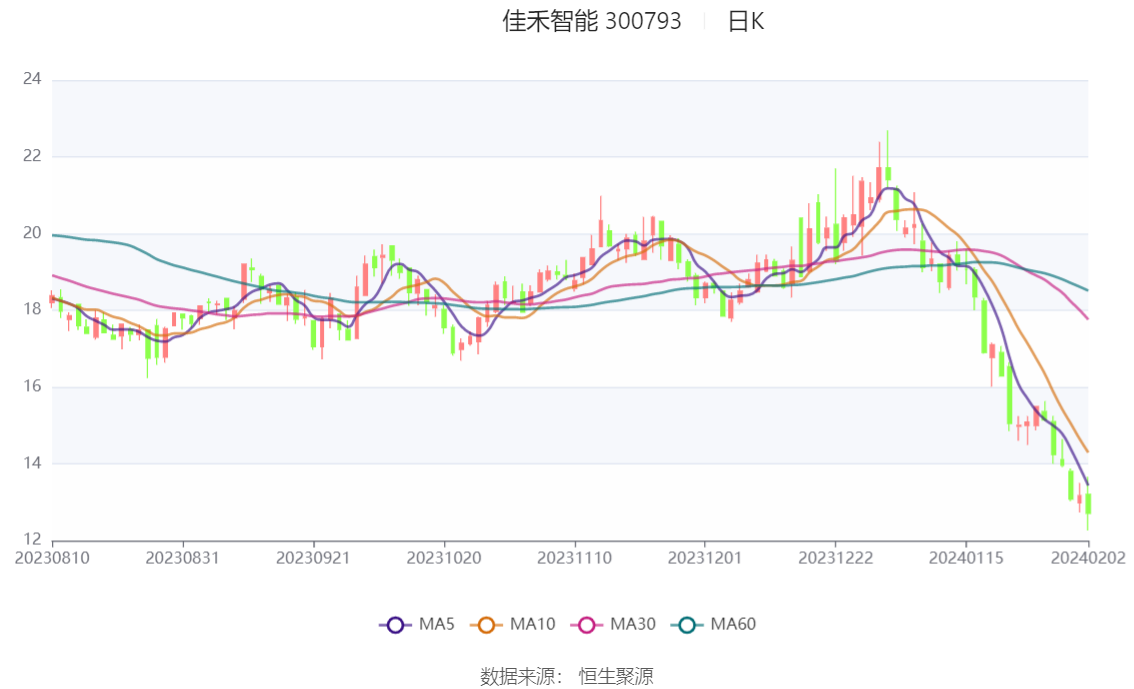Click the y-axis value 18
This screenshot has width=1134, height=689.
[32, 309]
